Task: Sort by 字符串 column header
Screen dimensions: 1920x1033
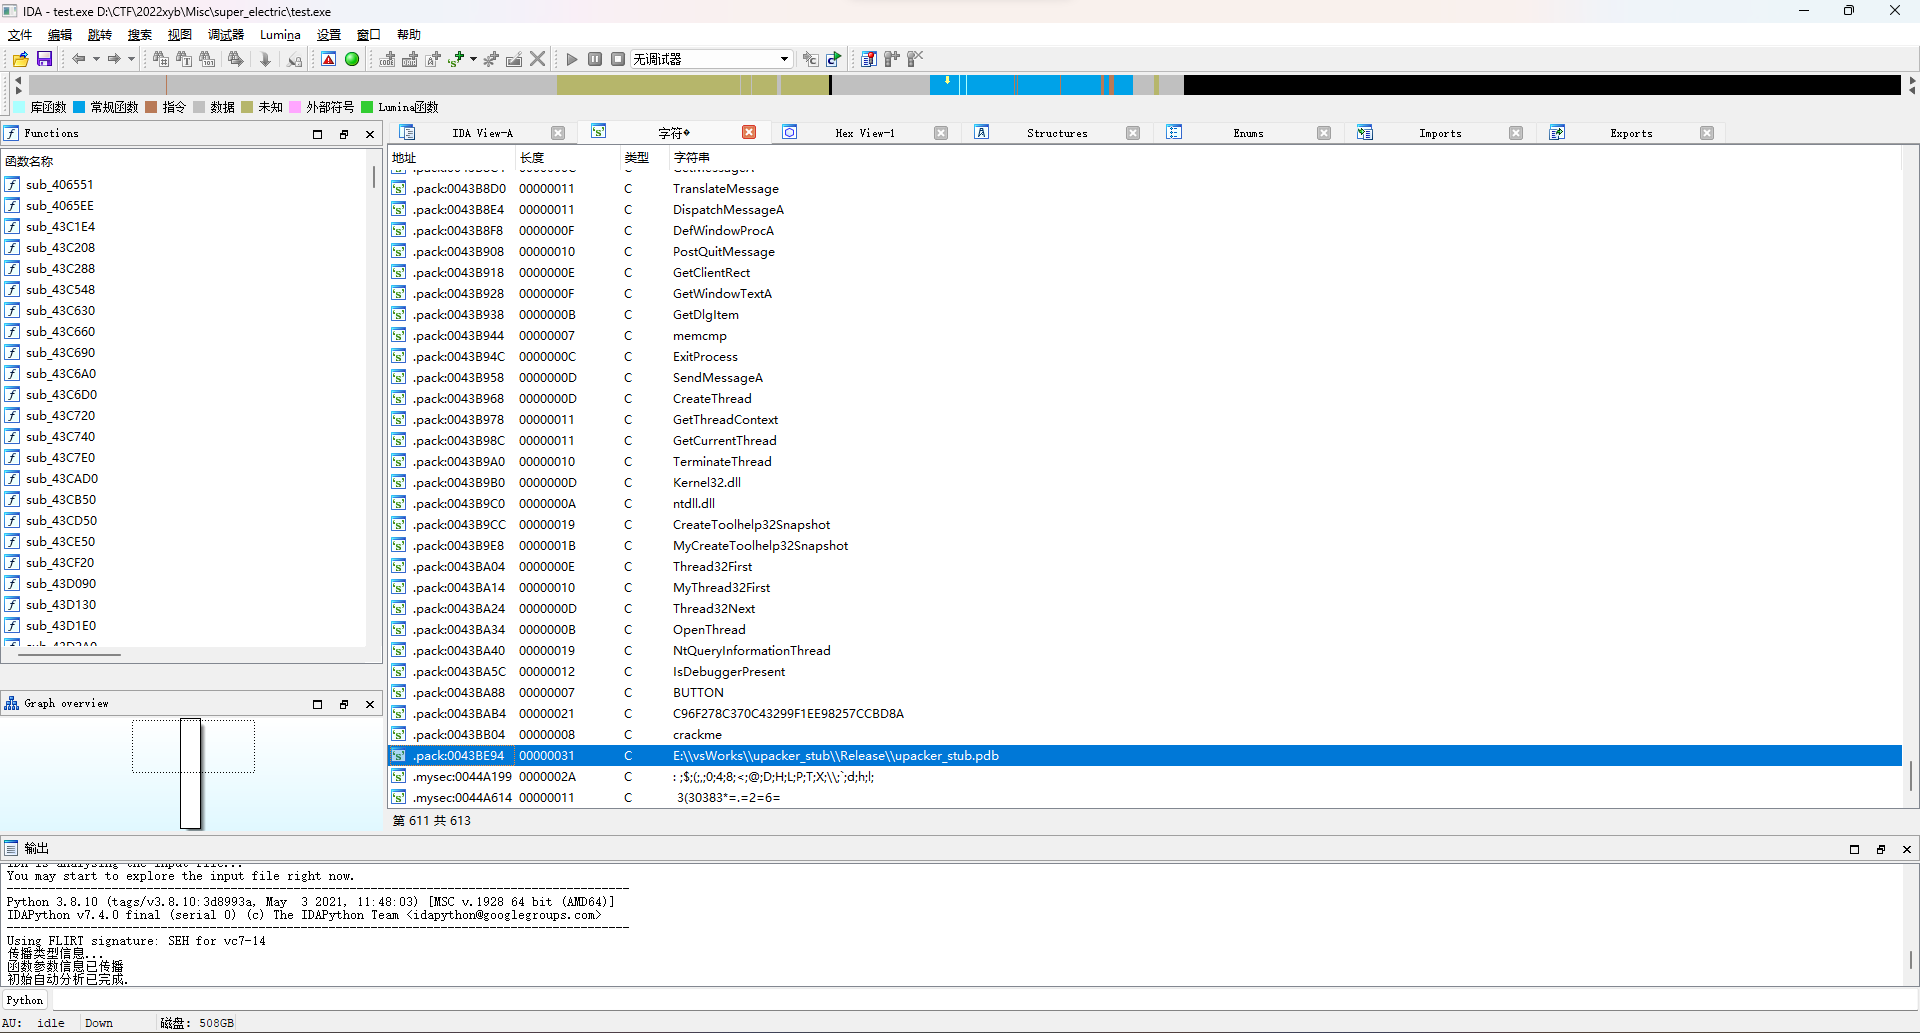Action: click(x=1284, y=157)
